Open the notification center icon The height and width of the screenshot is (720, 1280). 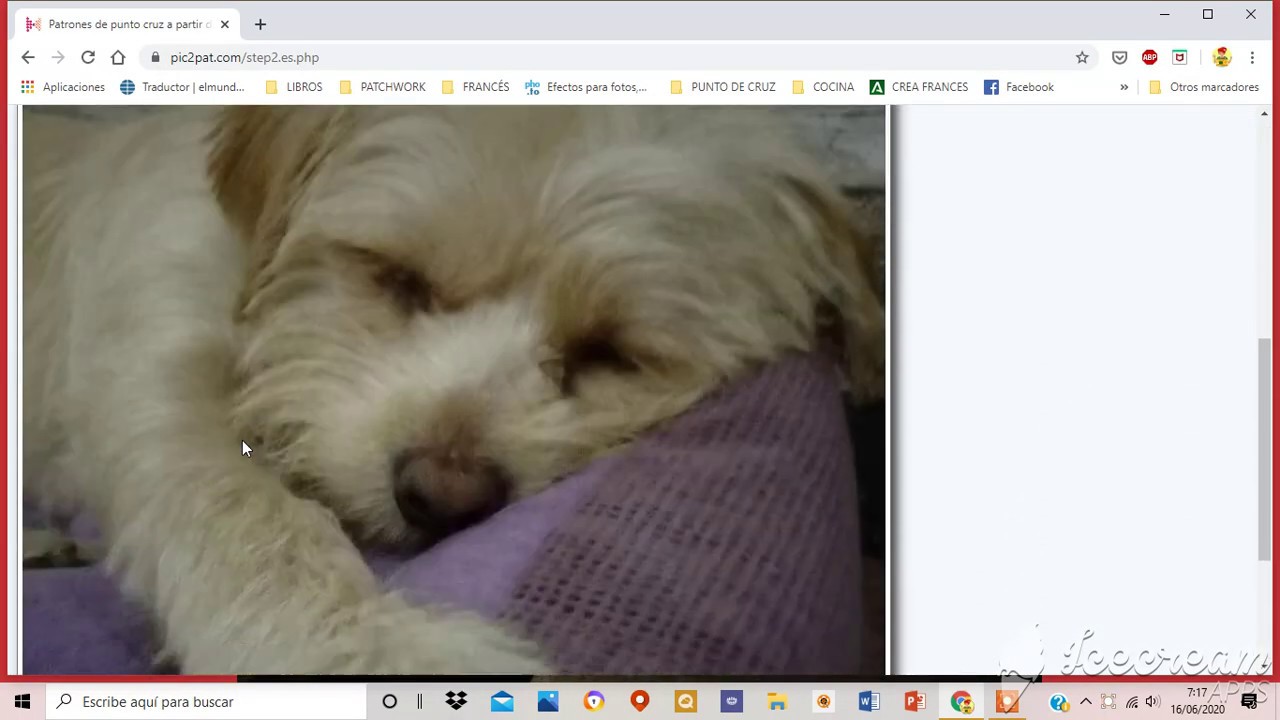pyautogui.click(x=1249, y=702)
